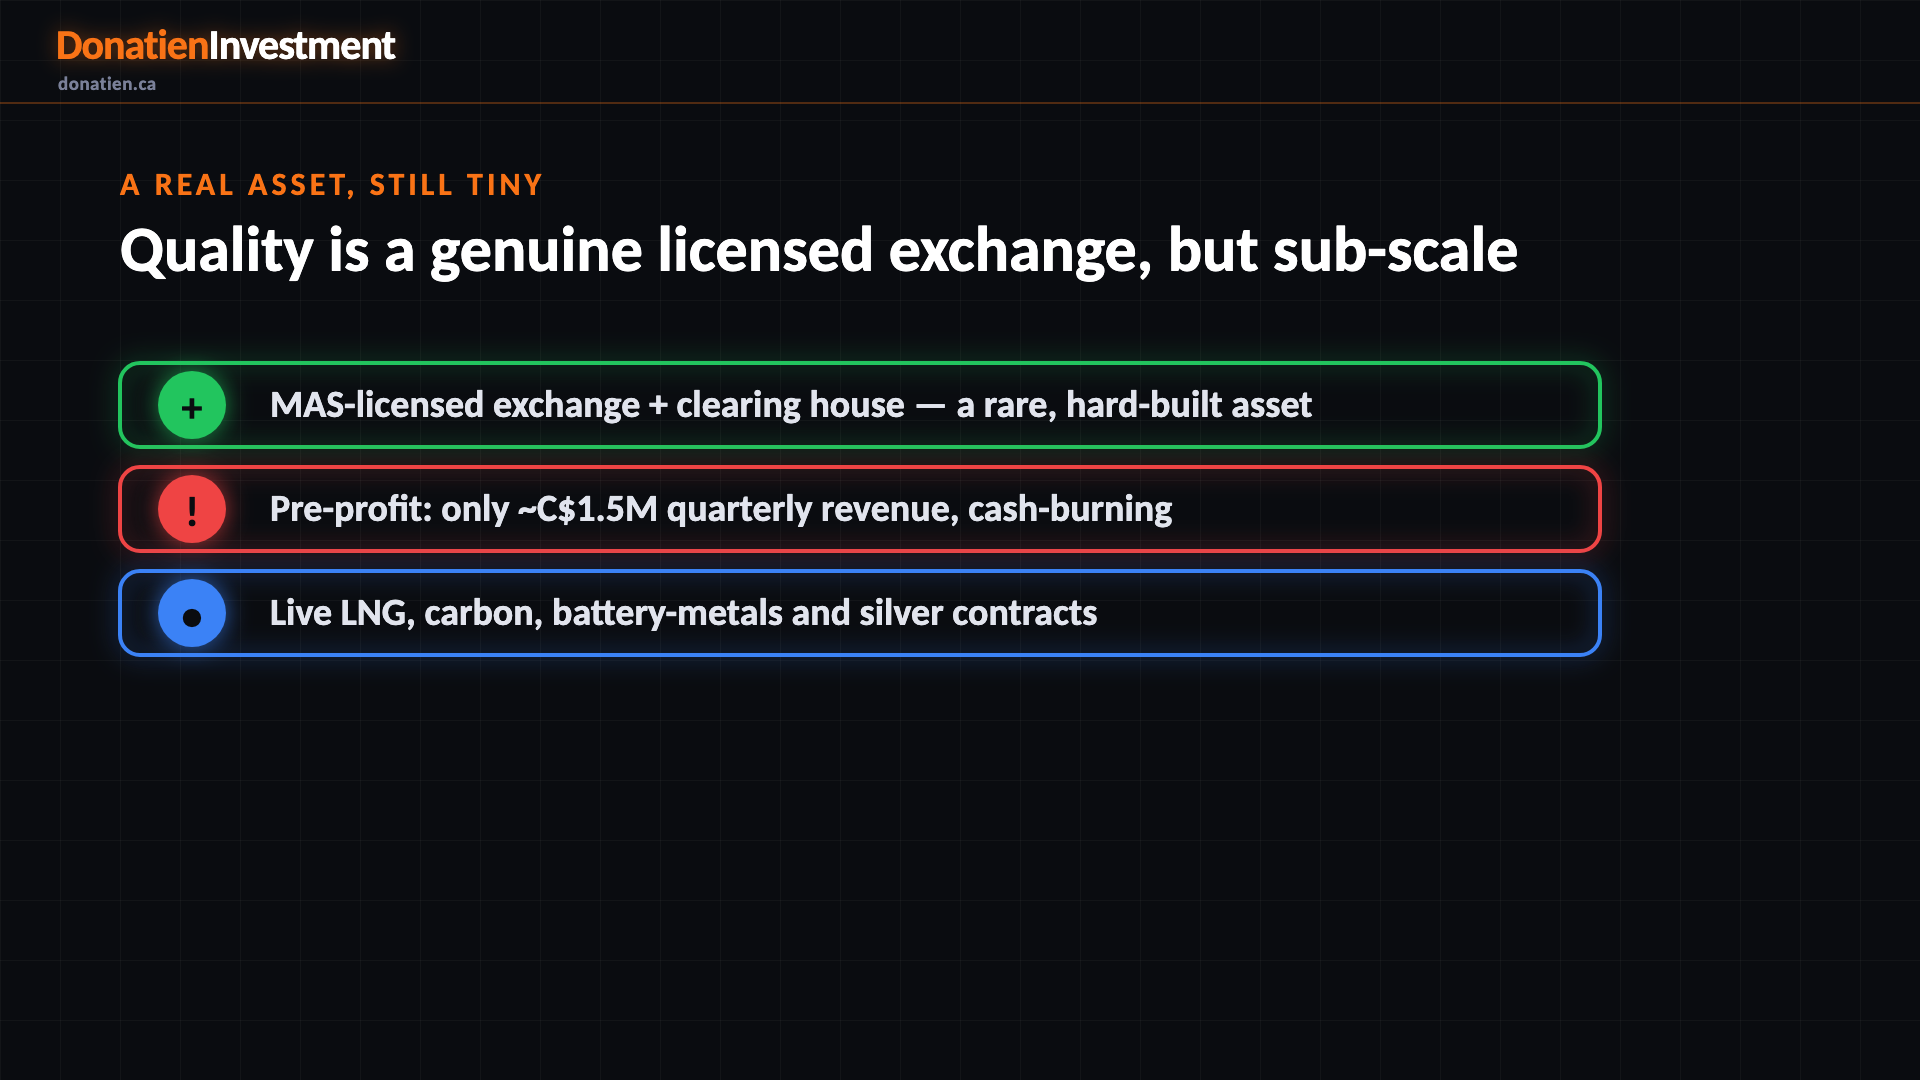This screenshot has width=1920, height=1080.
Task: Click the red exclamation warning icon
Action: (x=192, y=509)
